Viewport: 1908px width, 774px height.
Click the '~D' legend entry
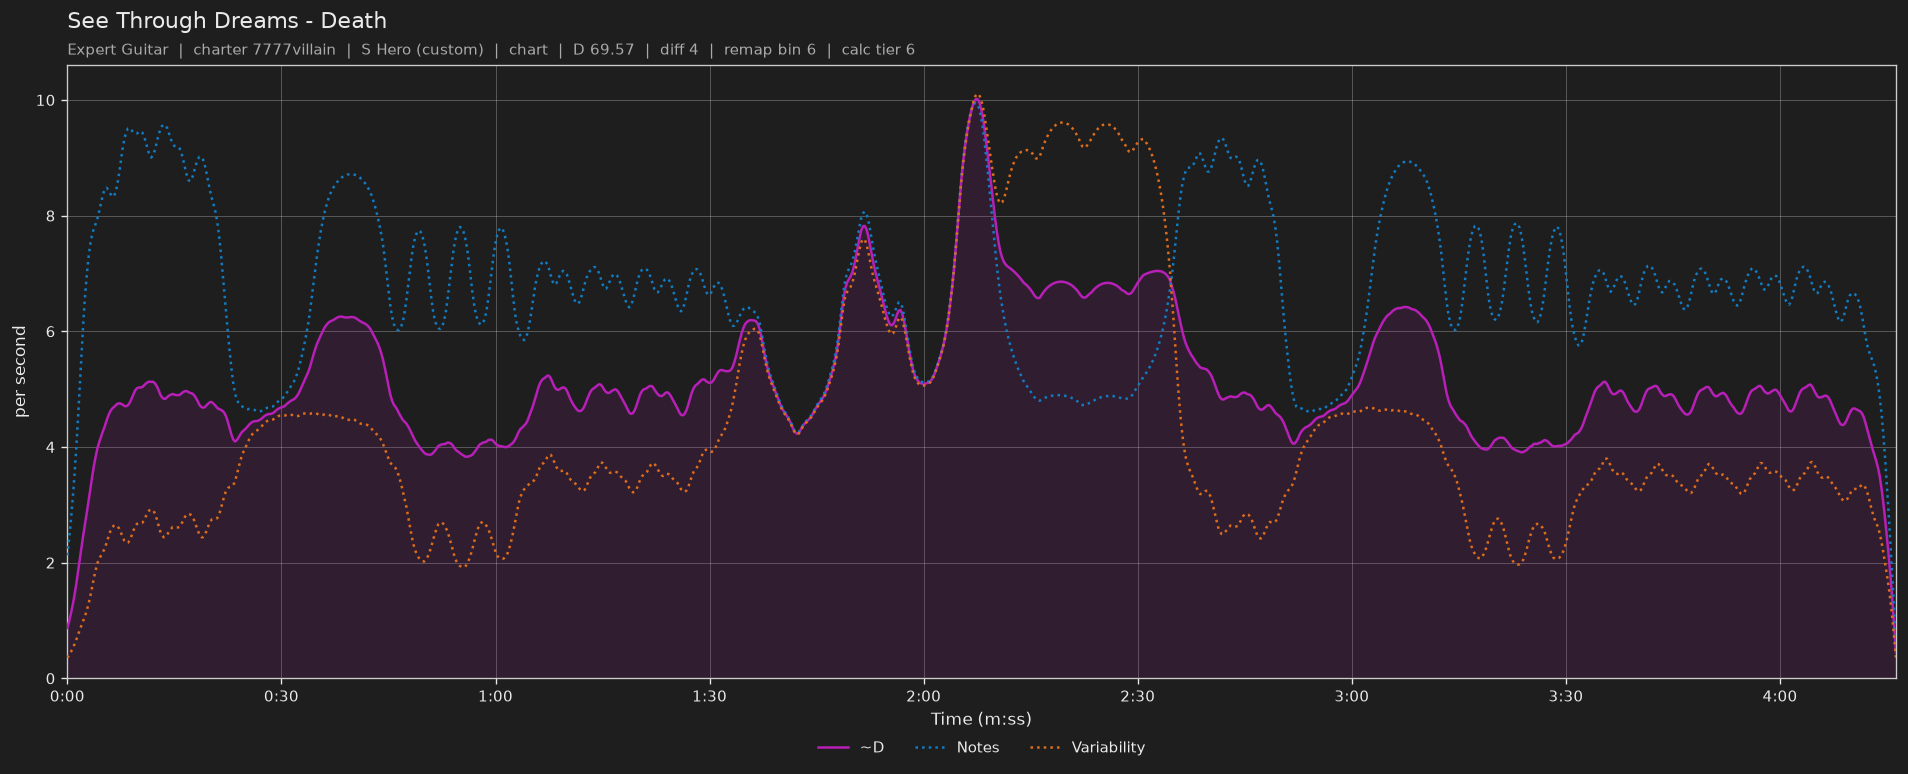pyautogui.click(x=851, y=747)
